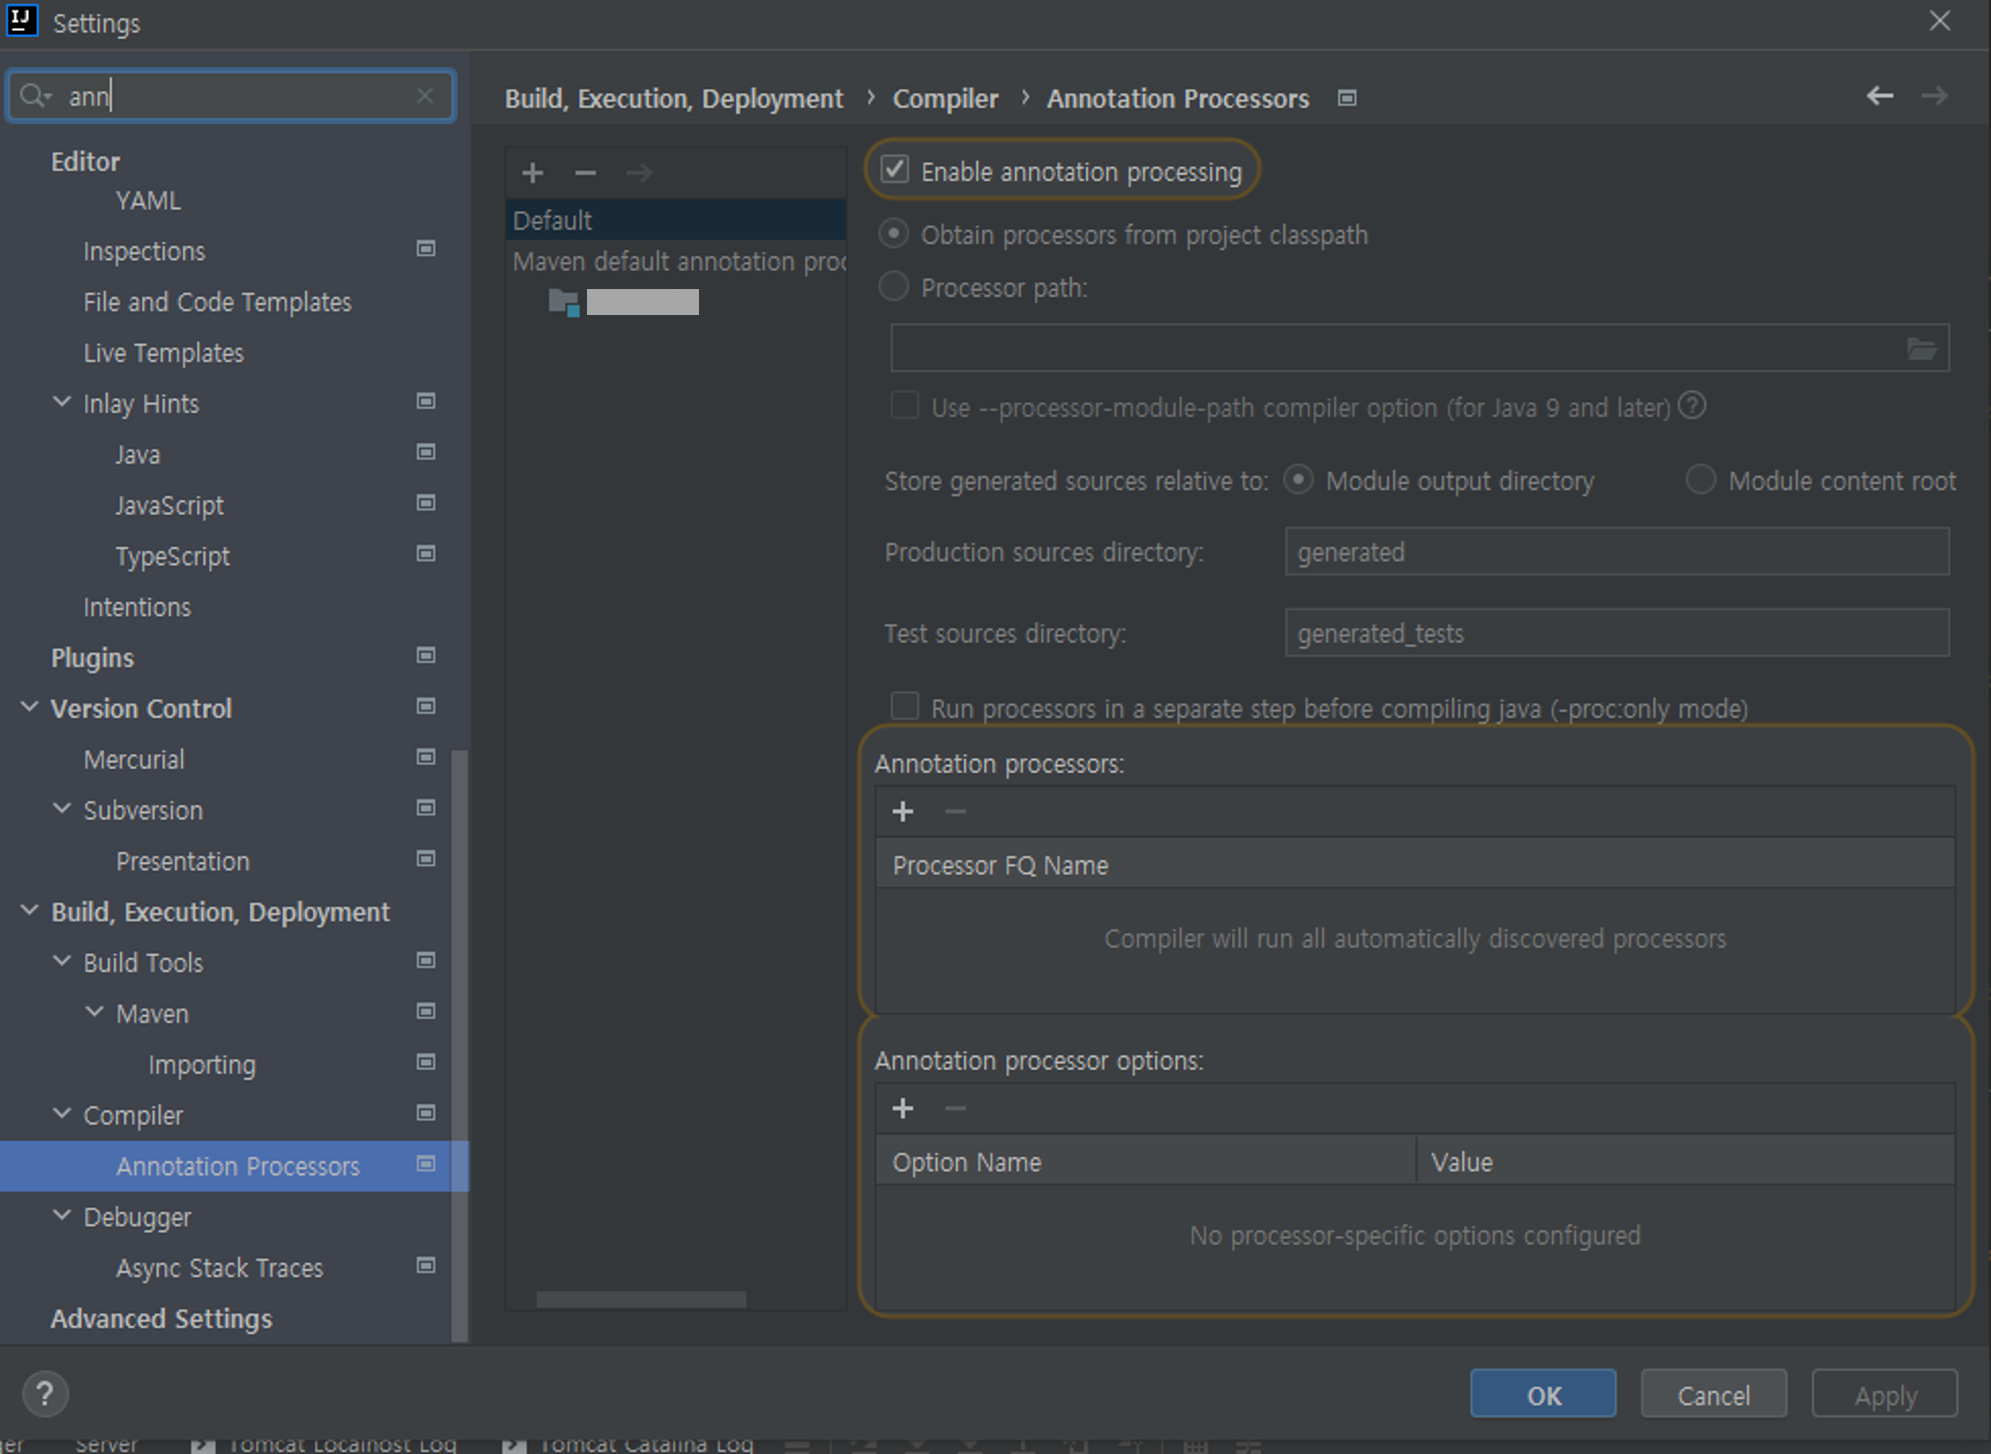Open the Plugins settings page
The height and width of the screenshot is (1454, 1991).
point(92,658)
